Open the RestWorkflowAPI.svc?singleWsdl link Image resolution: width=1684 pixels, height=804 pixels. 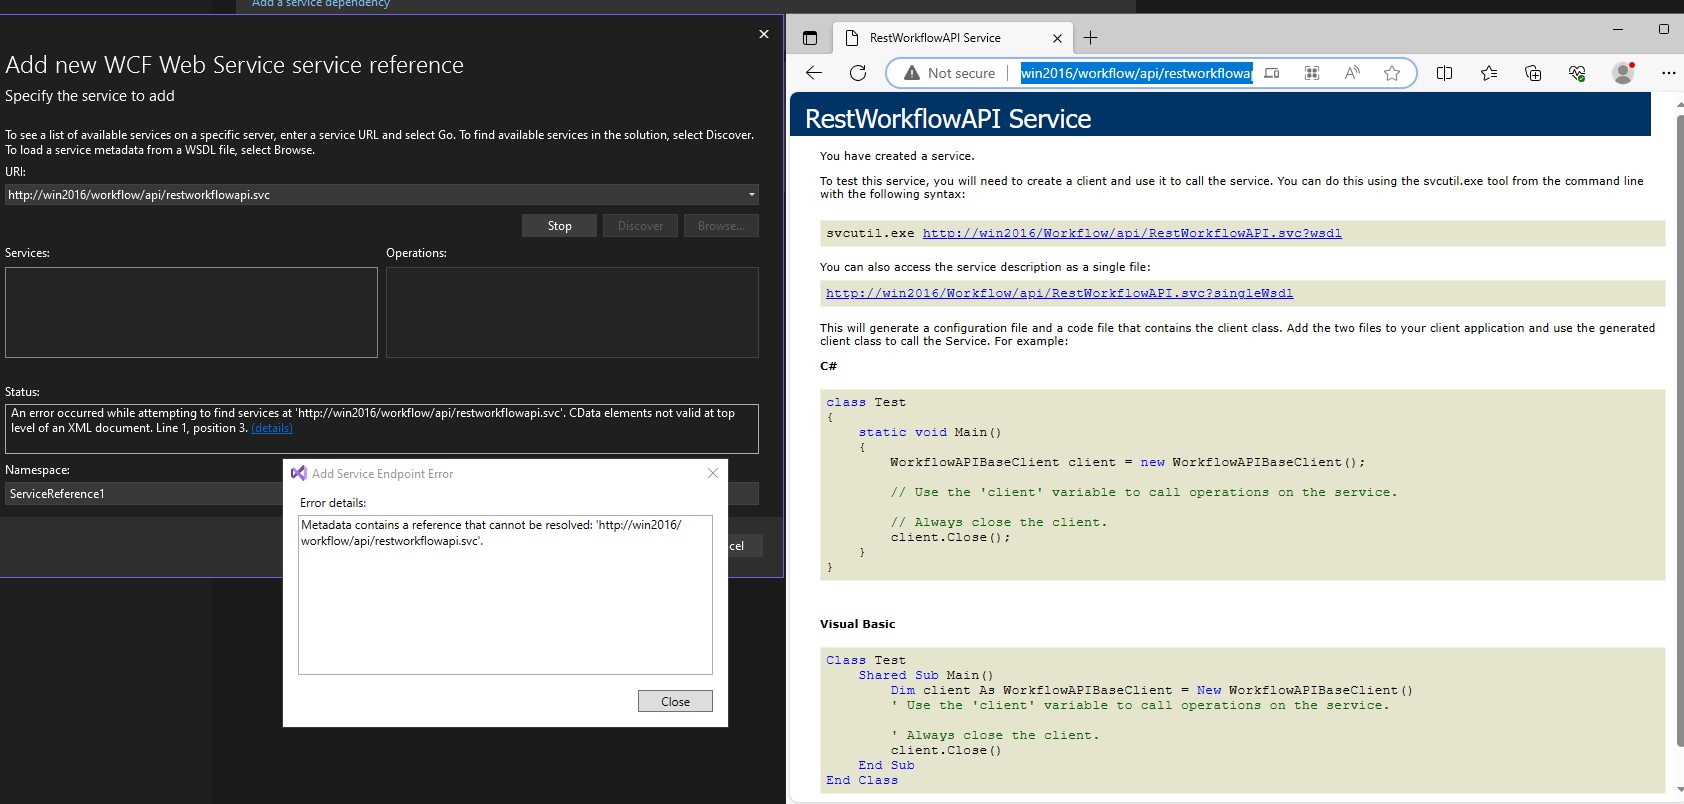click(x=1059, y=293)
